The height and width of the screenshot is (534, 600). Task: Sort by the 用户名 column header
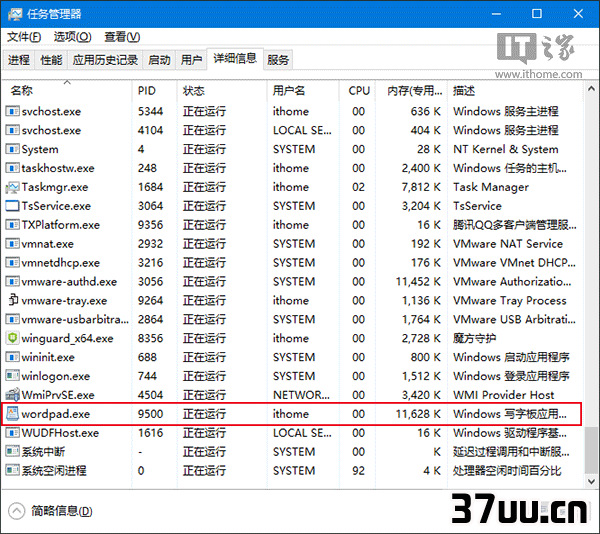point(303,91)
